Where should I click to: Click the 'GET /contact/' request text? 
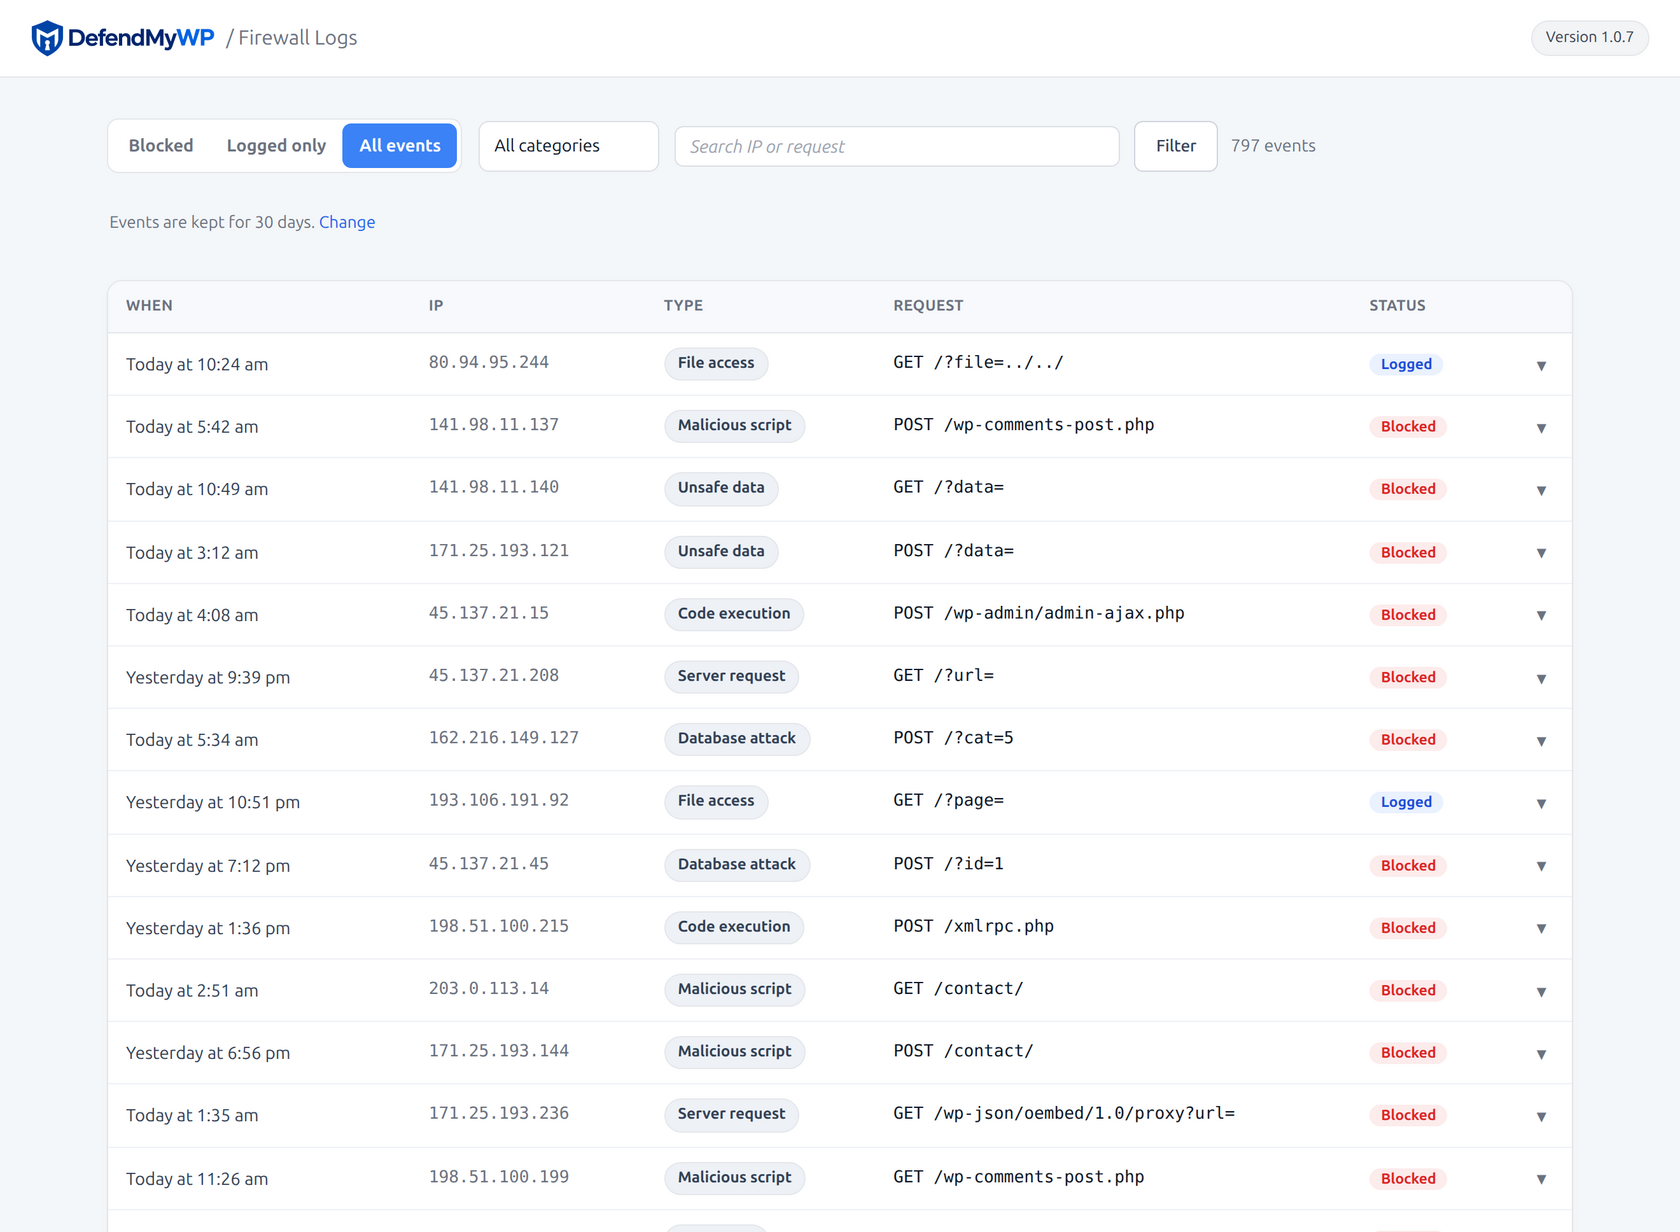[x=958, y=989]
